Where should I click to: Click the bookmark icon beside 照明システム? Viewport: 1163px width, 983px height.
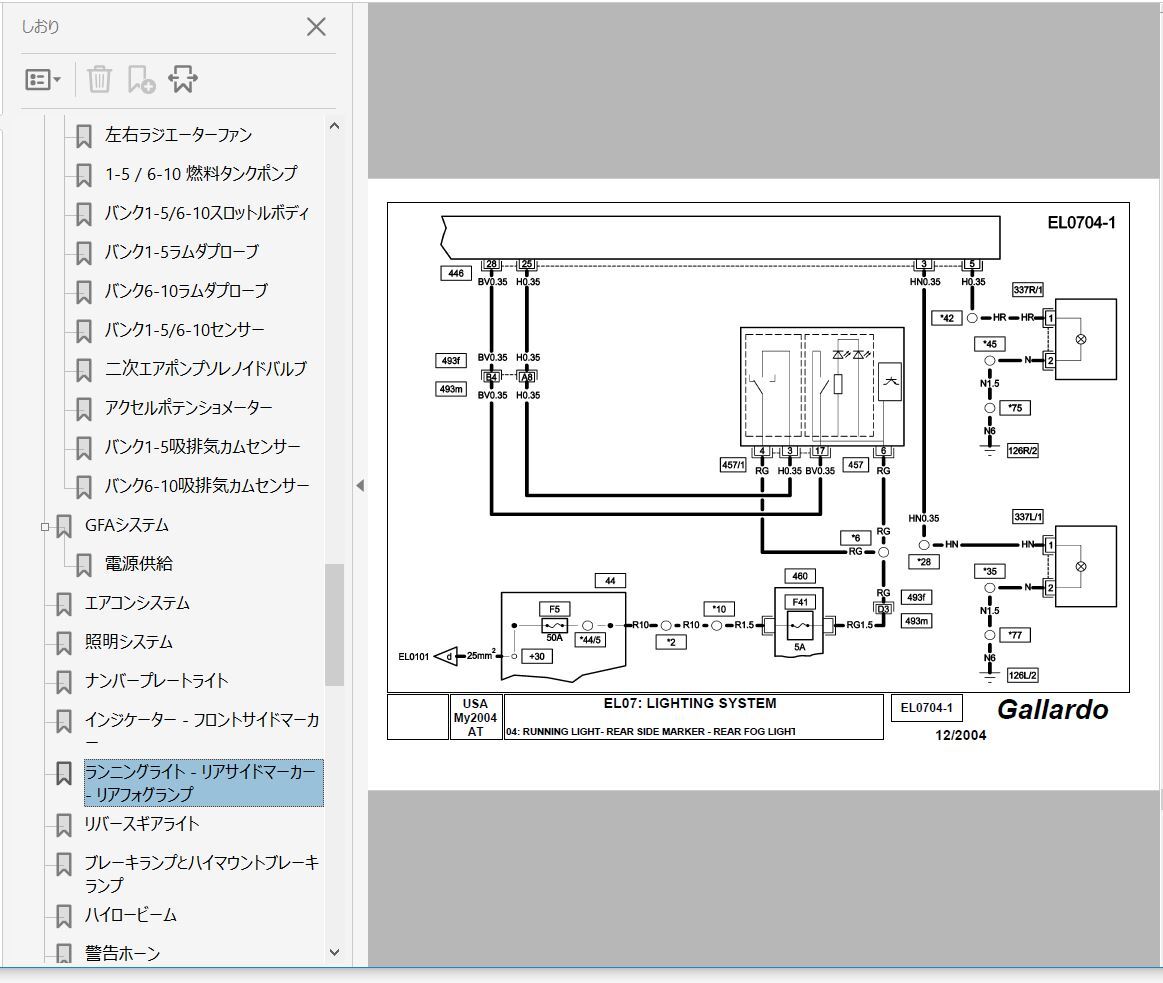click(64, 643)
